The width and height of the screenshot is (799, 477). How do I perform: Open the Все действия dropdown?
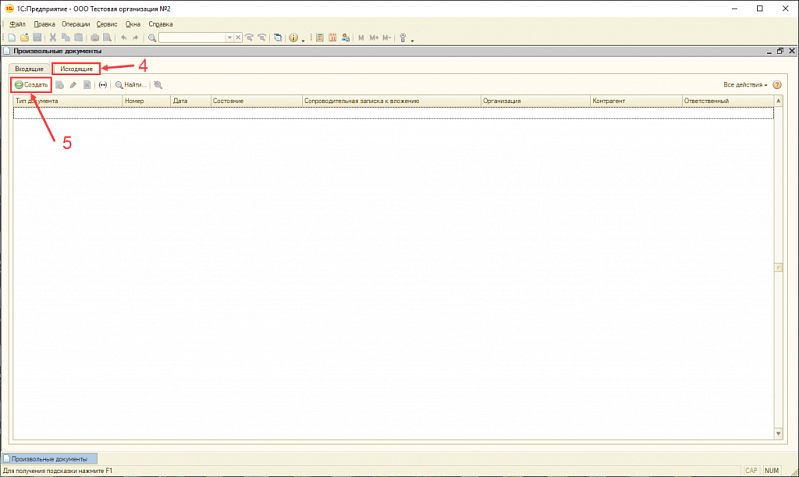tap(745, 85)
